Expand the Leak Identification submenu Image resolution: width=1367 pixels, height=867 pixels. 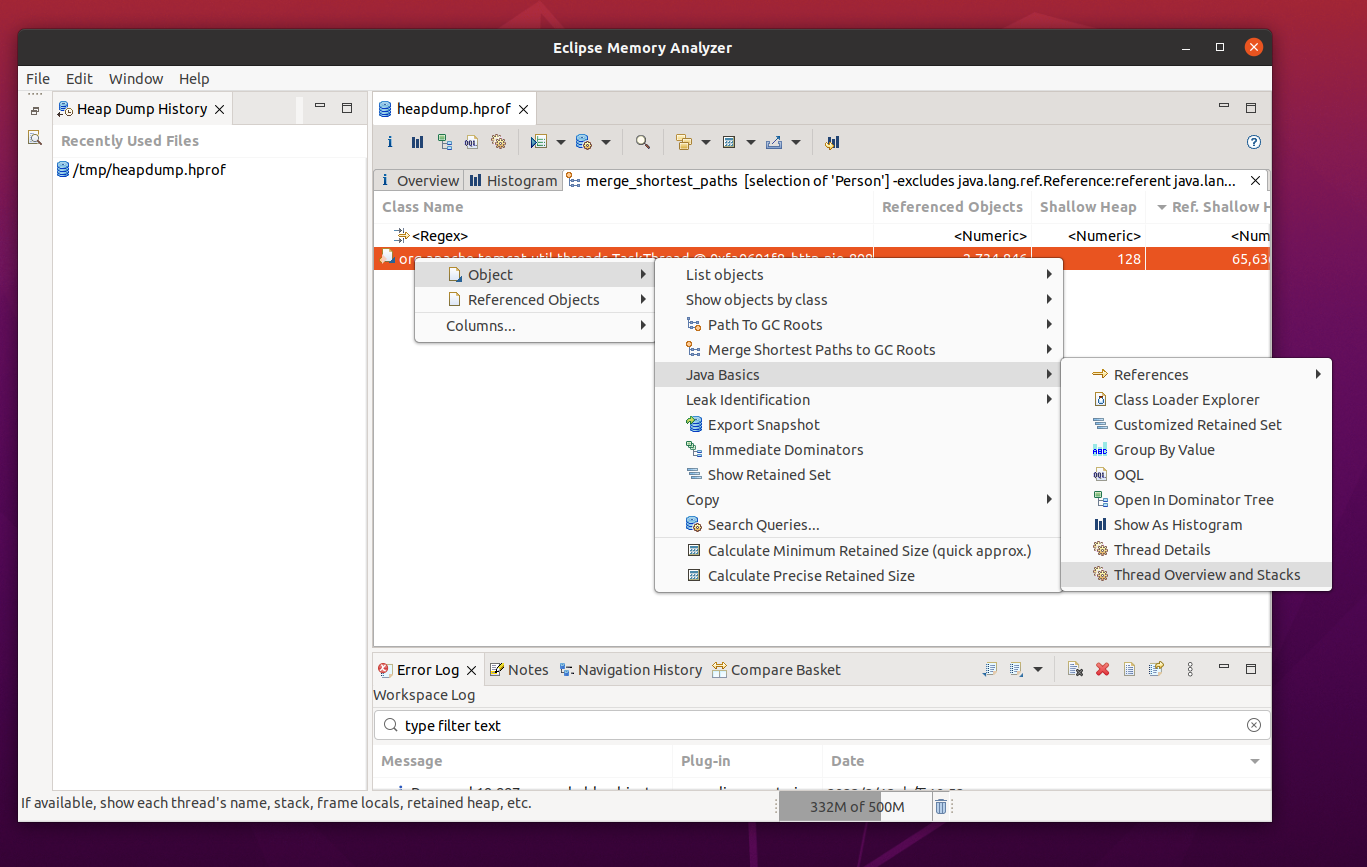(x=857, y=399)
